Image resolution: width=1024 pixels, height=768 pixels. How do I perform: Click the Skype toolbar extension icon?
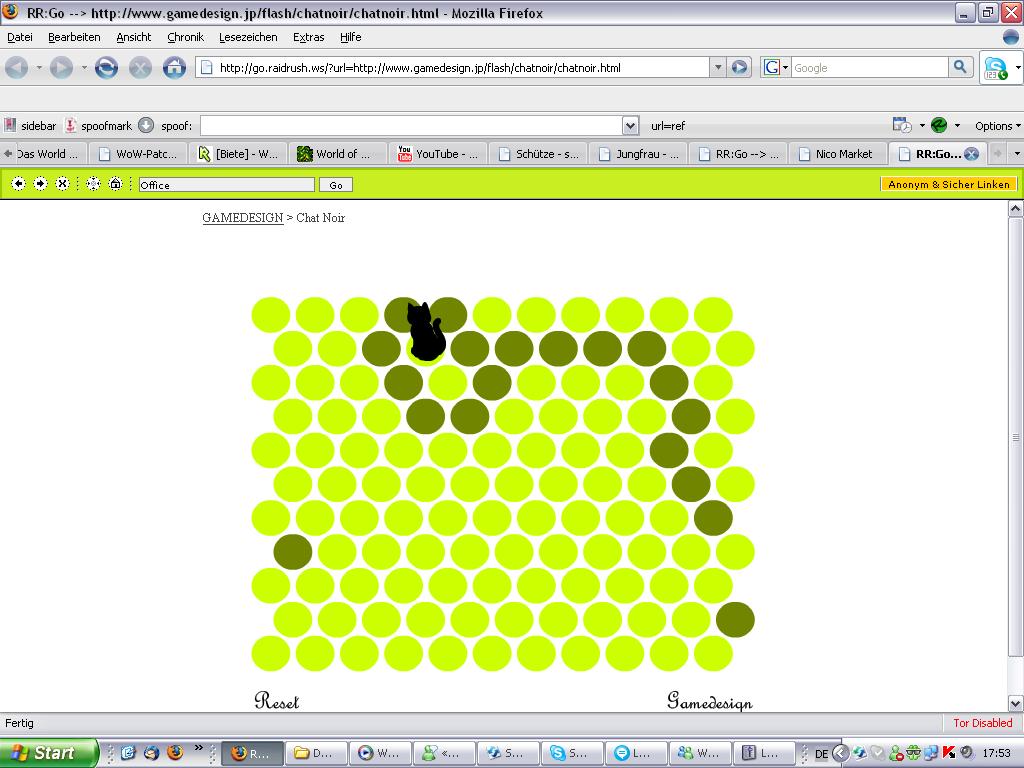pyautogui.click(x=995, y=68)
